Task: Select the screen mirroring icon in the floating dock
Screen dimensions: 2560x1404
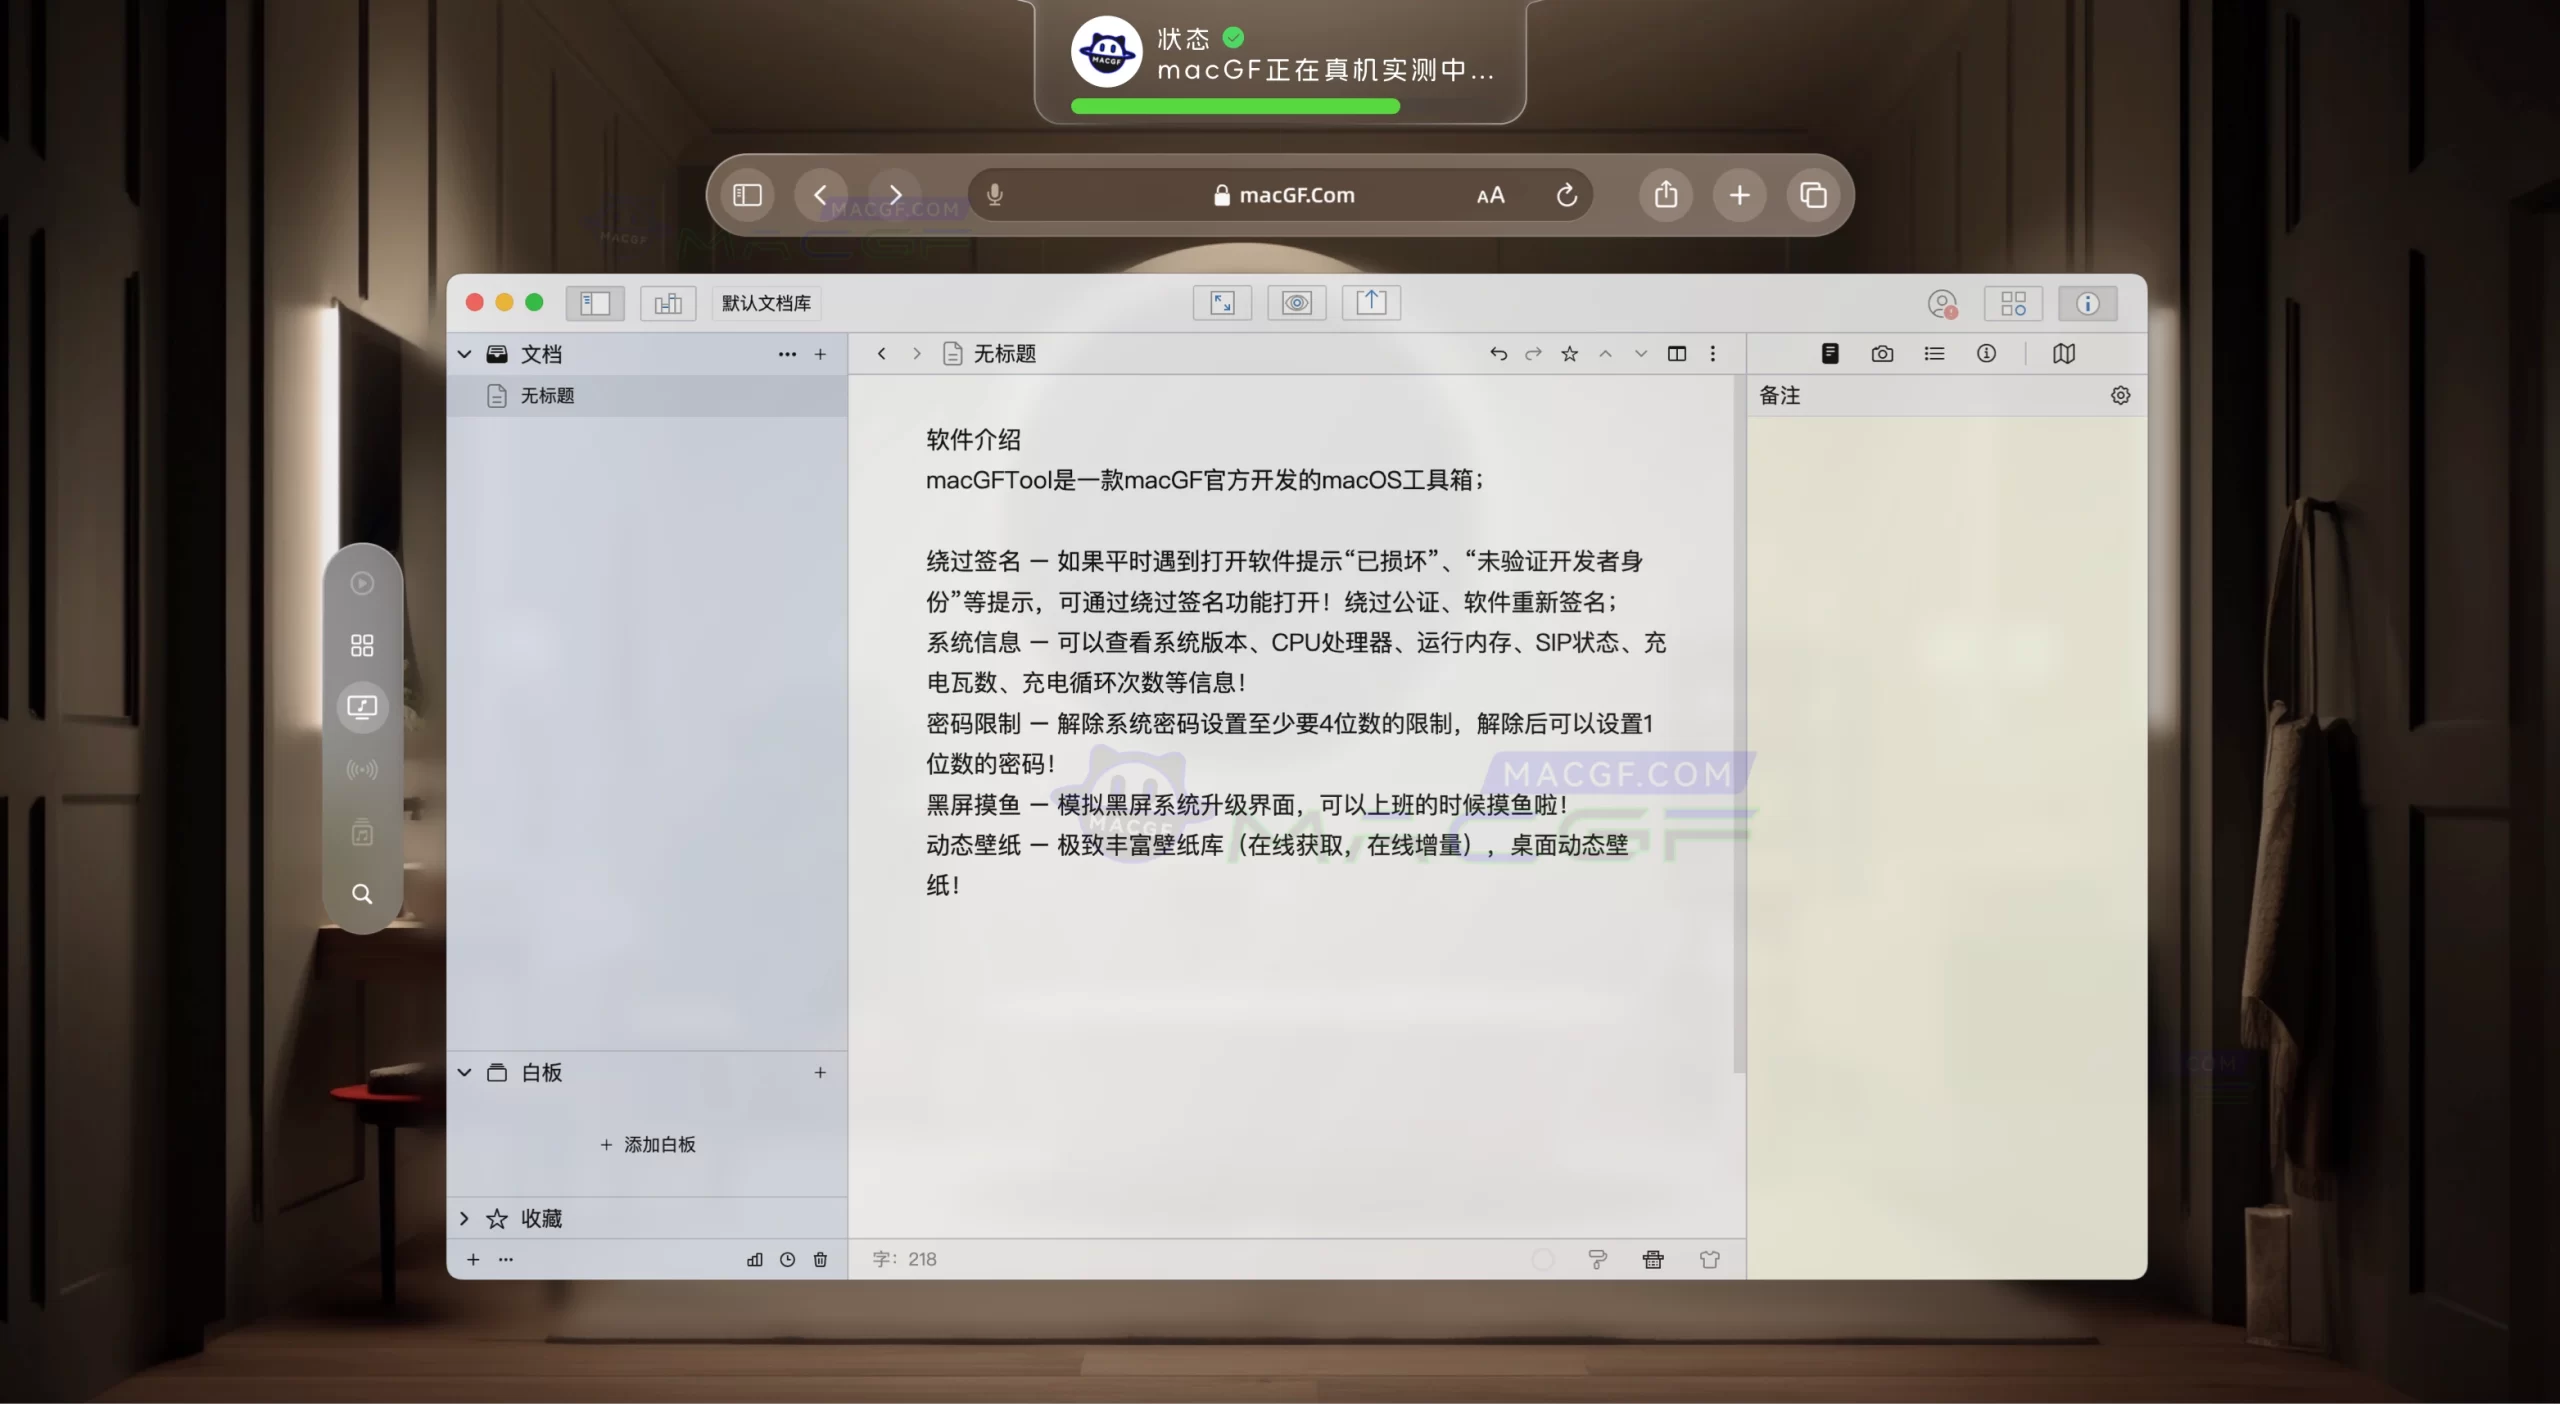Action: pos(362,707)
